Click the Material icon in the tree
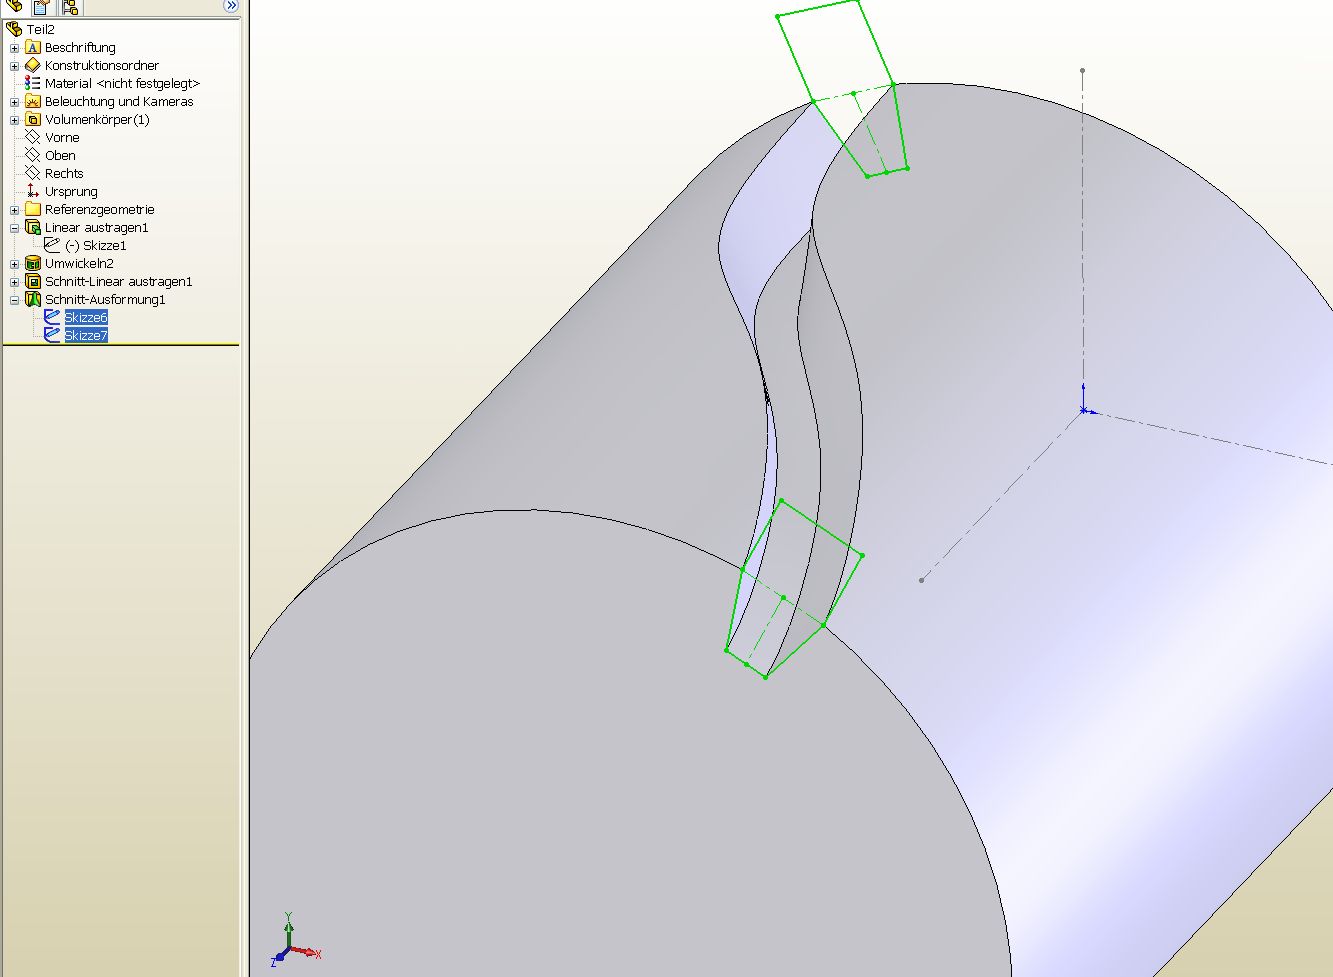 pyautogui.click(x=33, y=83)
